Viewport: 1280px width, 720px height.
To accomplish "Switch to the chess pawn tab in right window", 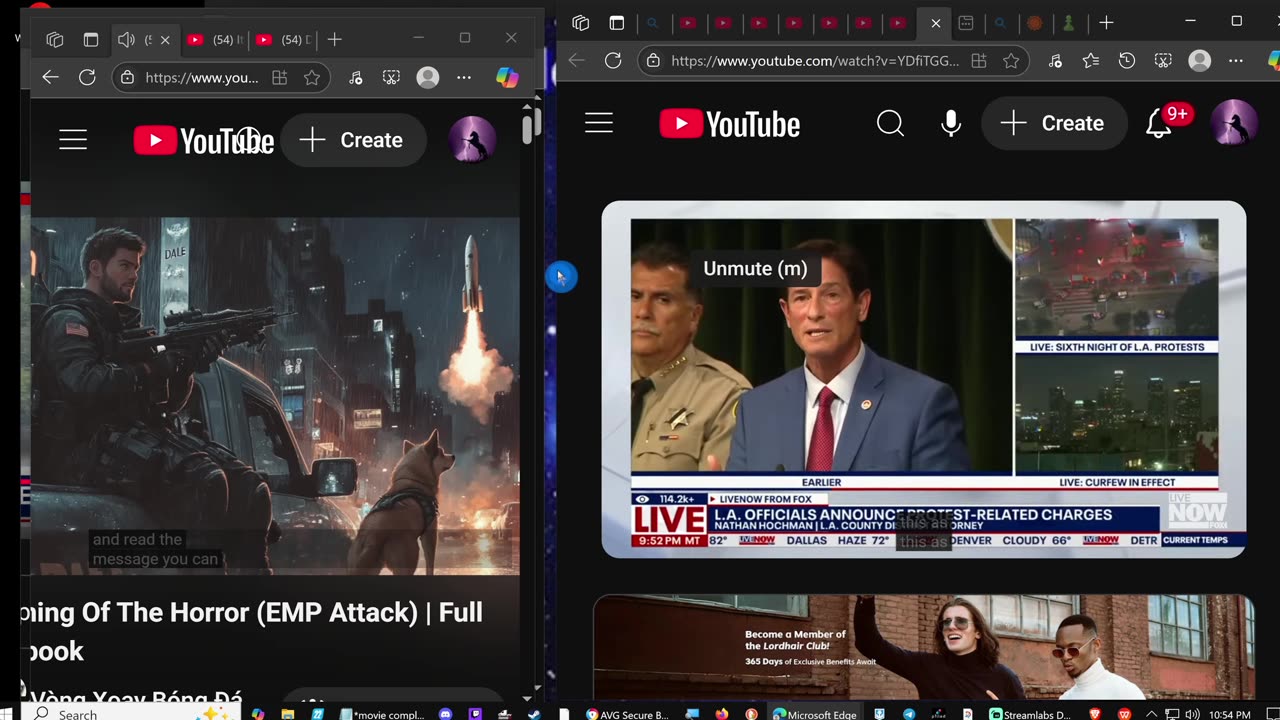I will 1070,23.
